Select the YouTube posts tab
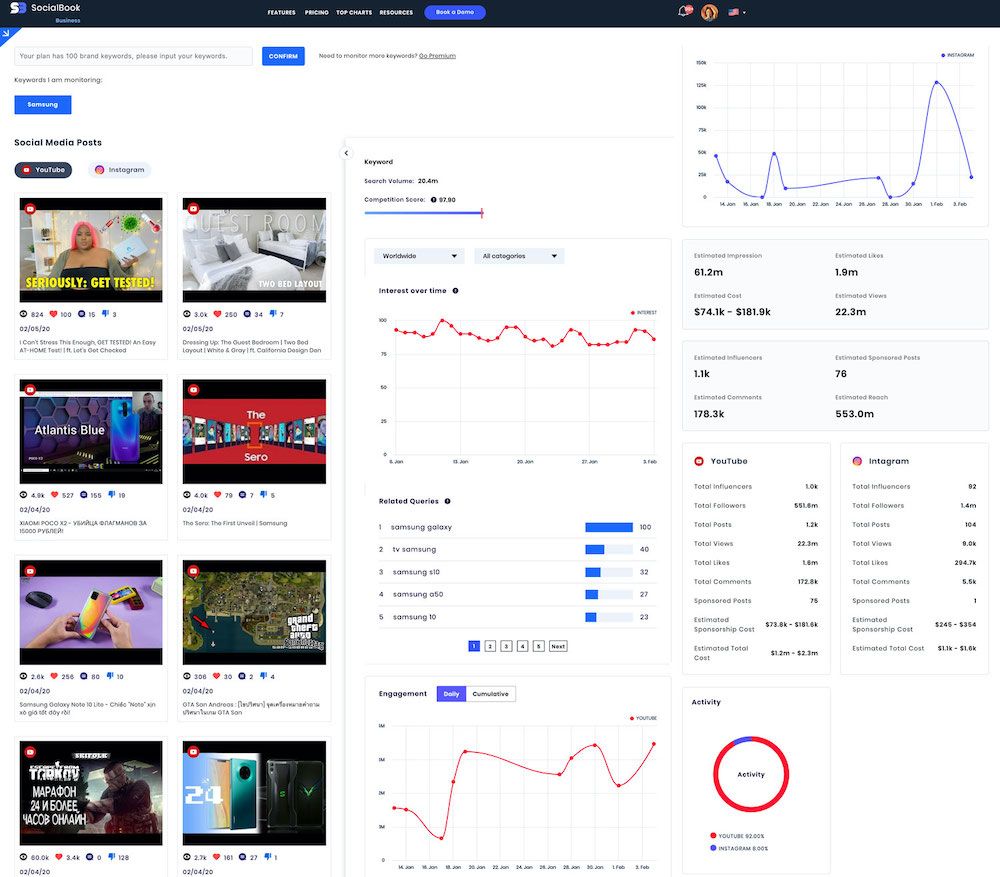The height and width of the screenshot is (877, 1000). point(43,170)
